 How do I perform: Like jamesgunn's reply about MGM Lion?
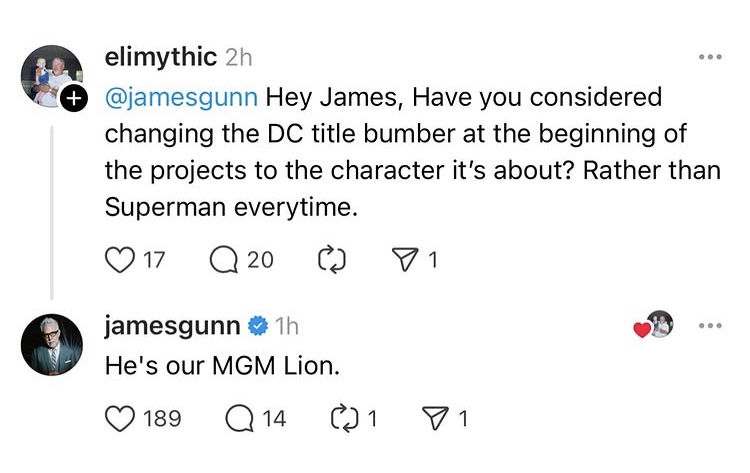119,417
